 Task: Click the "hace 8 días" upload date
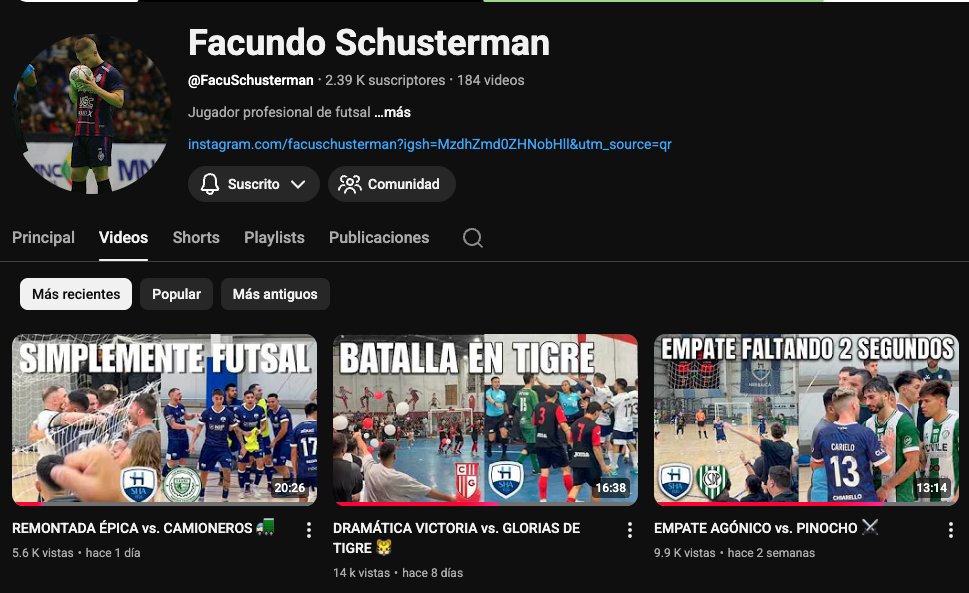(433, 573)
